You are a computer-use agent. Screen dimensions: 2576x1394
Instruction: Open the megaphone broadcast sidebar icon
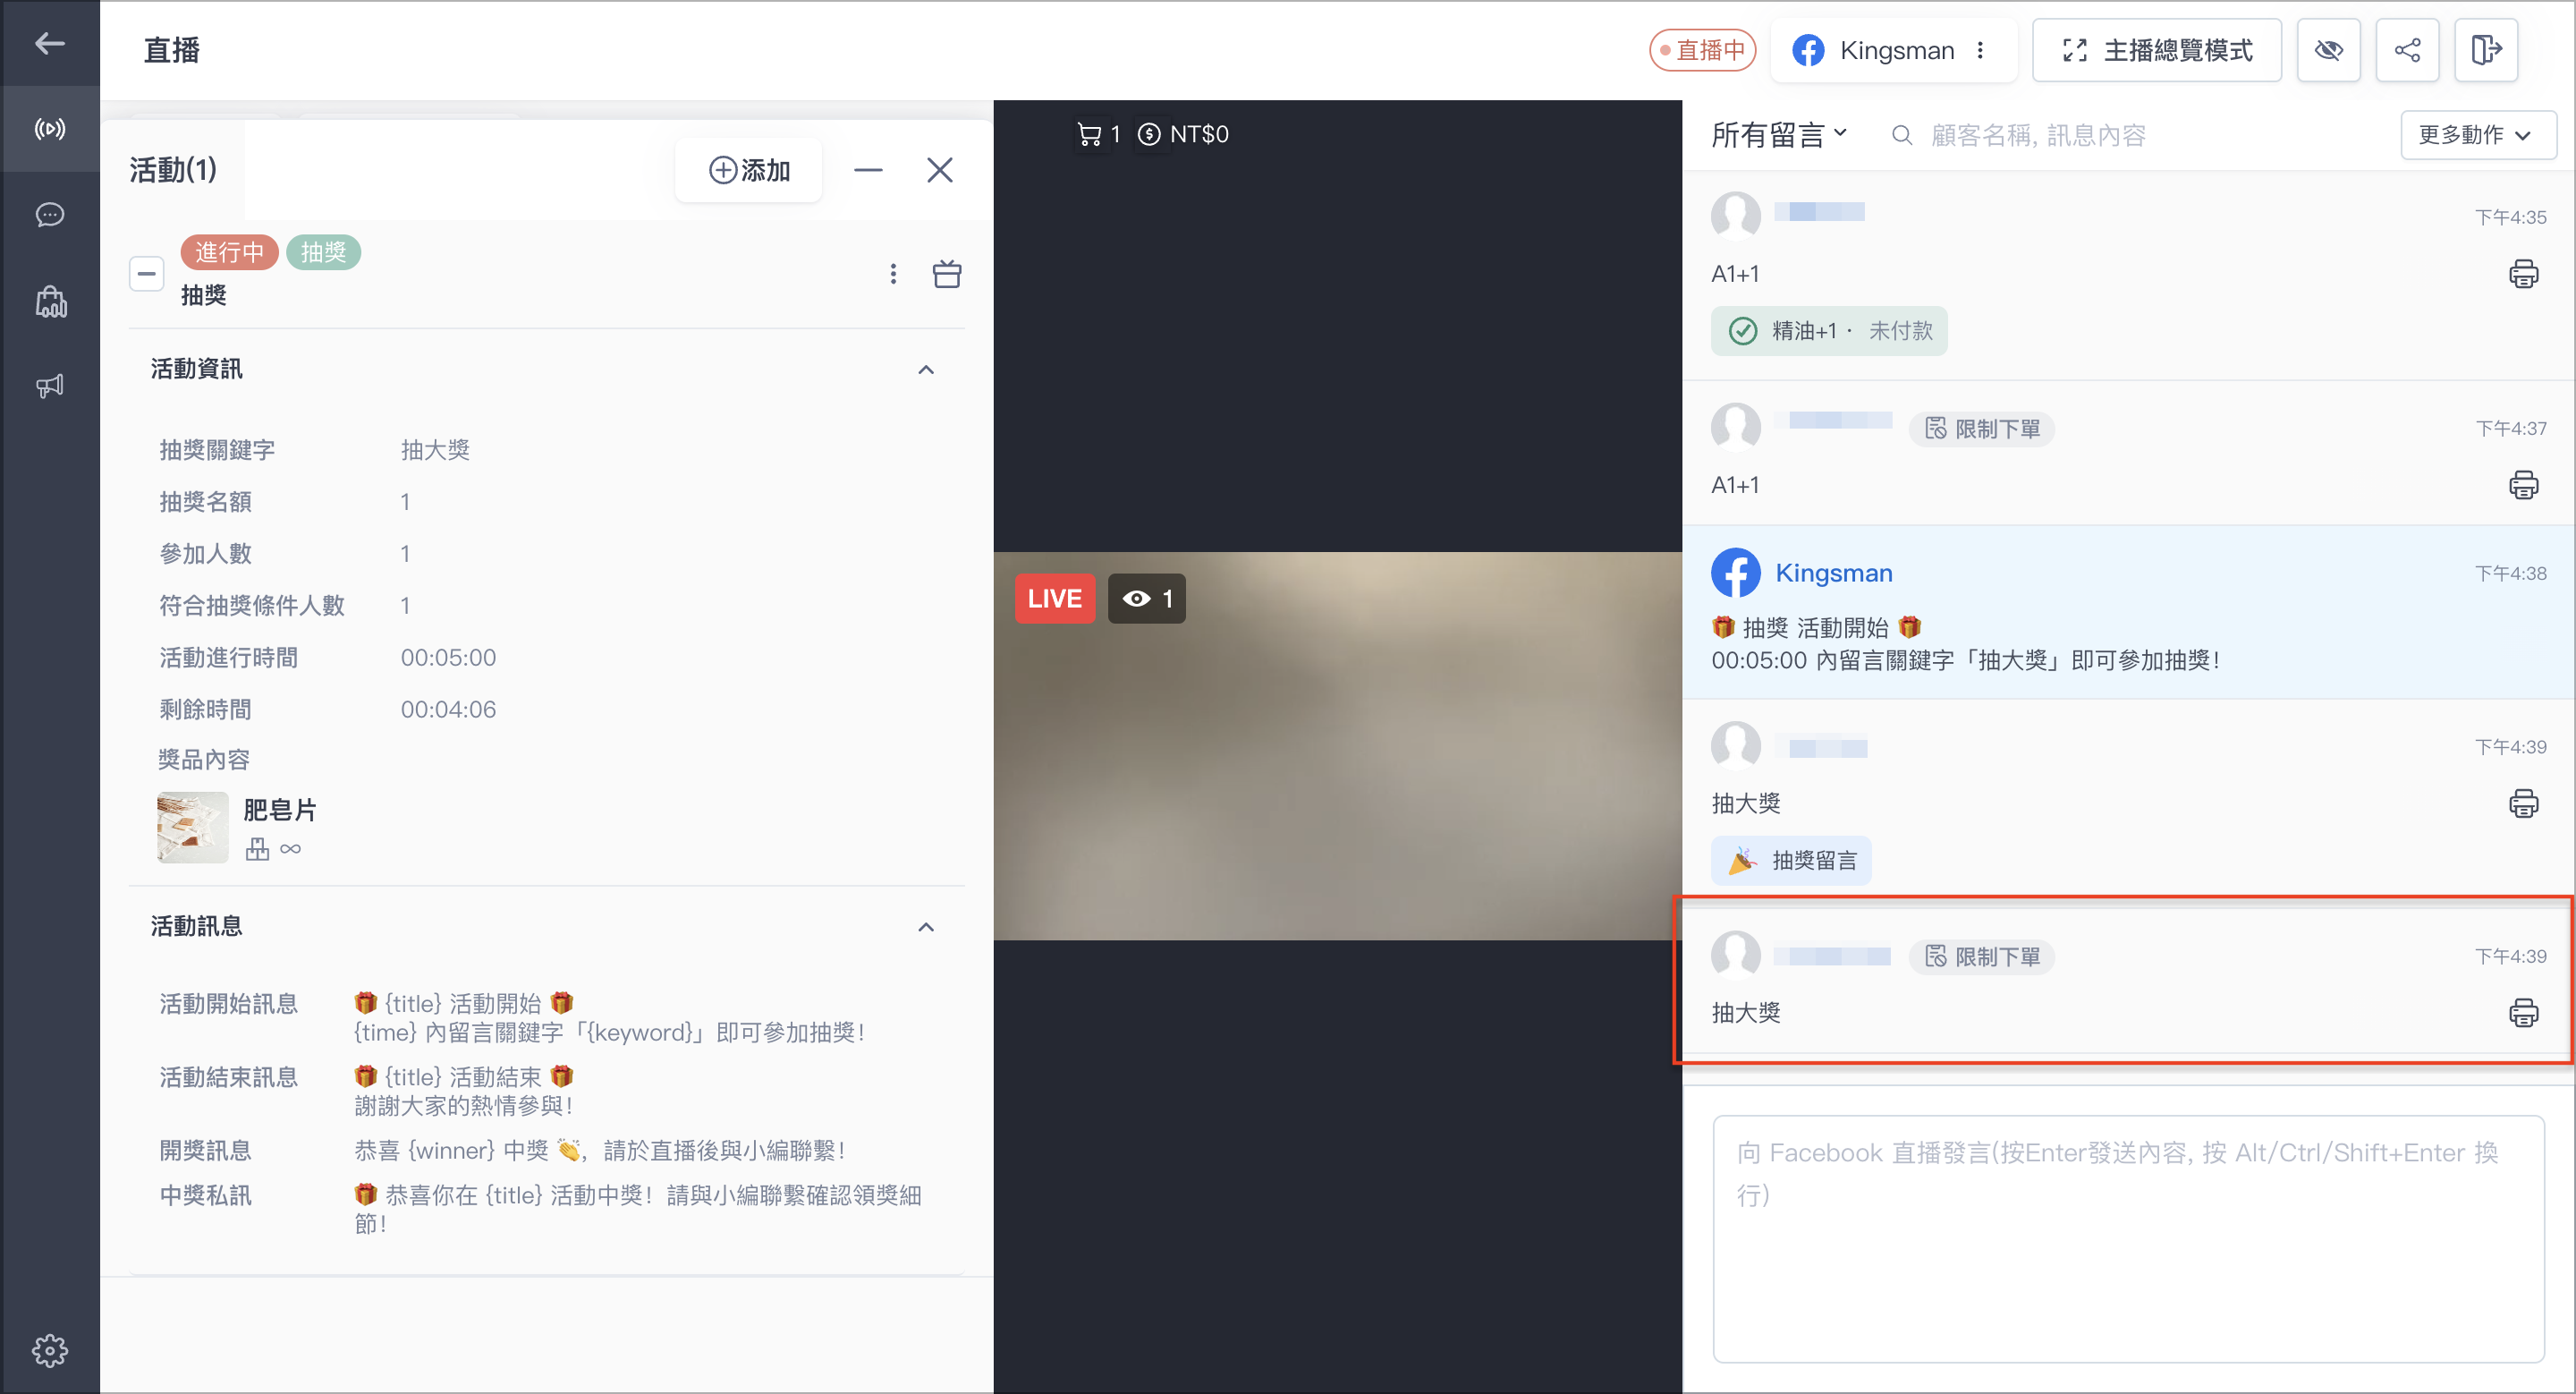pyautogui.click(x=49, y=386)
